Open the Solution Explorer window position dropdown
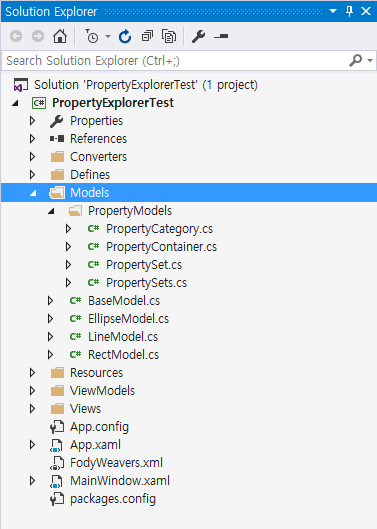 click(333, 11)
